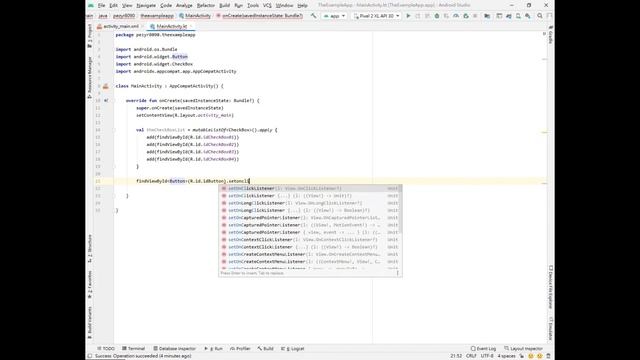Click the completion popup options dots icon

(x=398, y=273)
